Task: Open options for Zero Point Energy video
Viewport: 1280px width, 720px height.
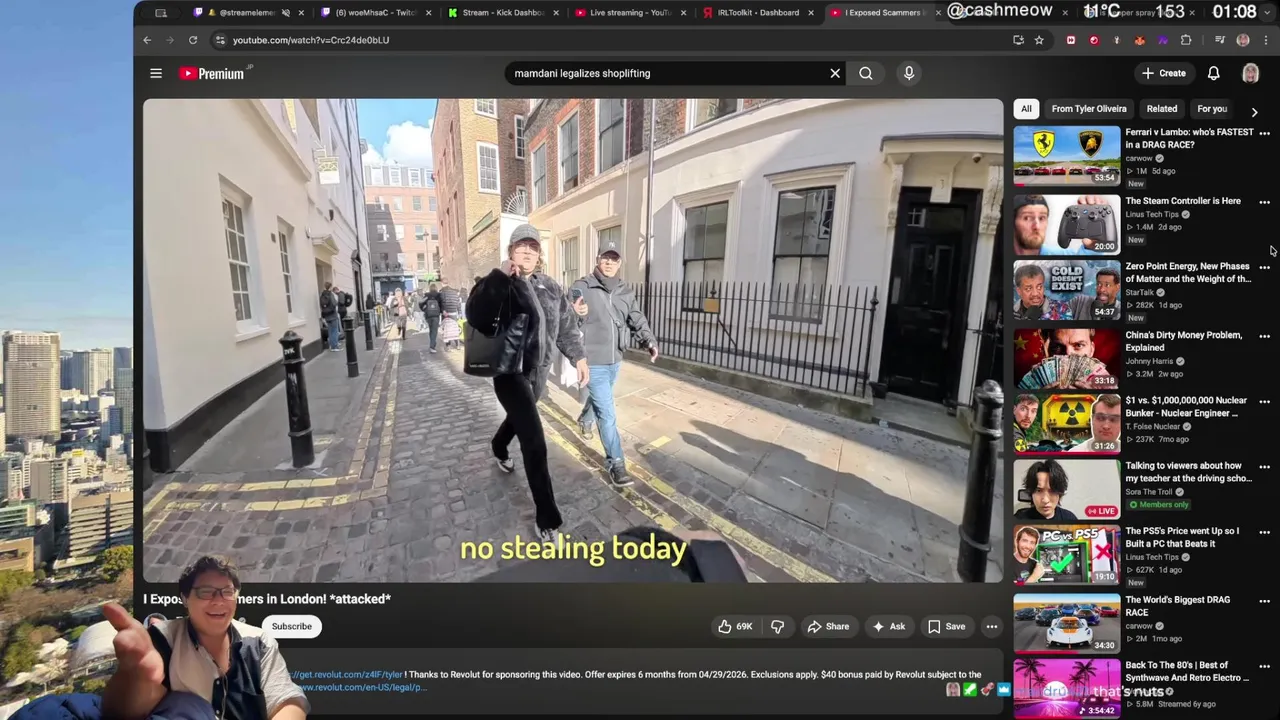Action: [x=1264, y=268]
